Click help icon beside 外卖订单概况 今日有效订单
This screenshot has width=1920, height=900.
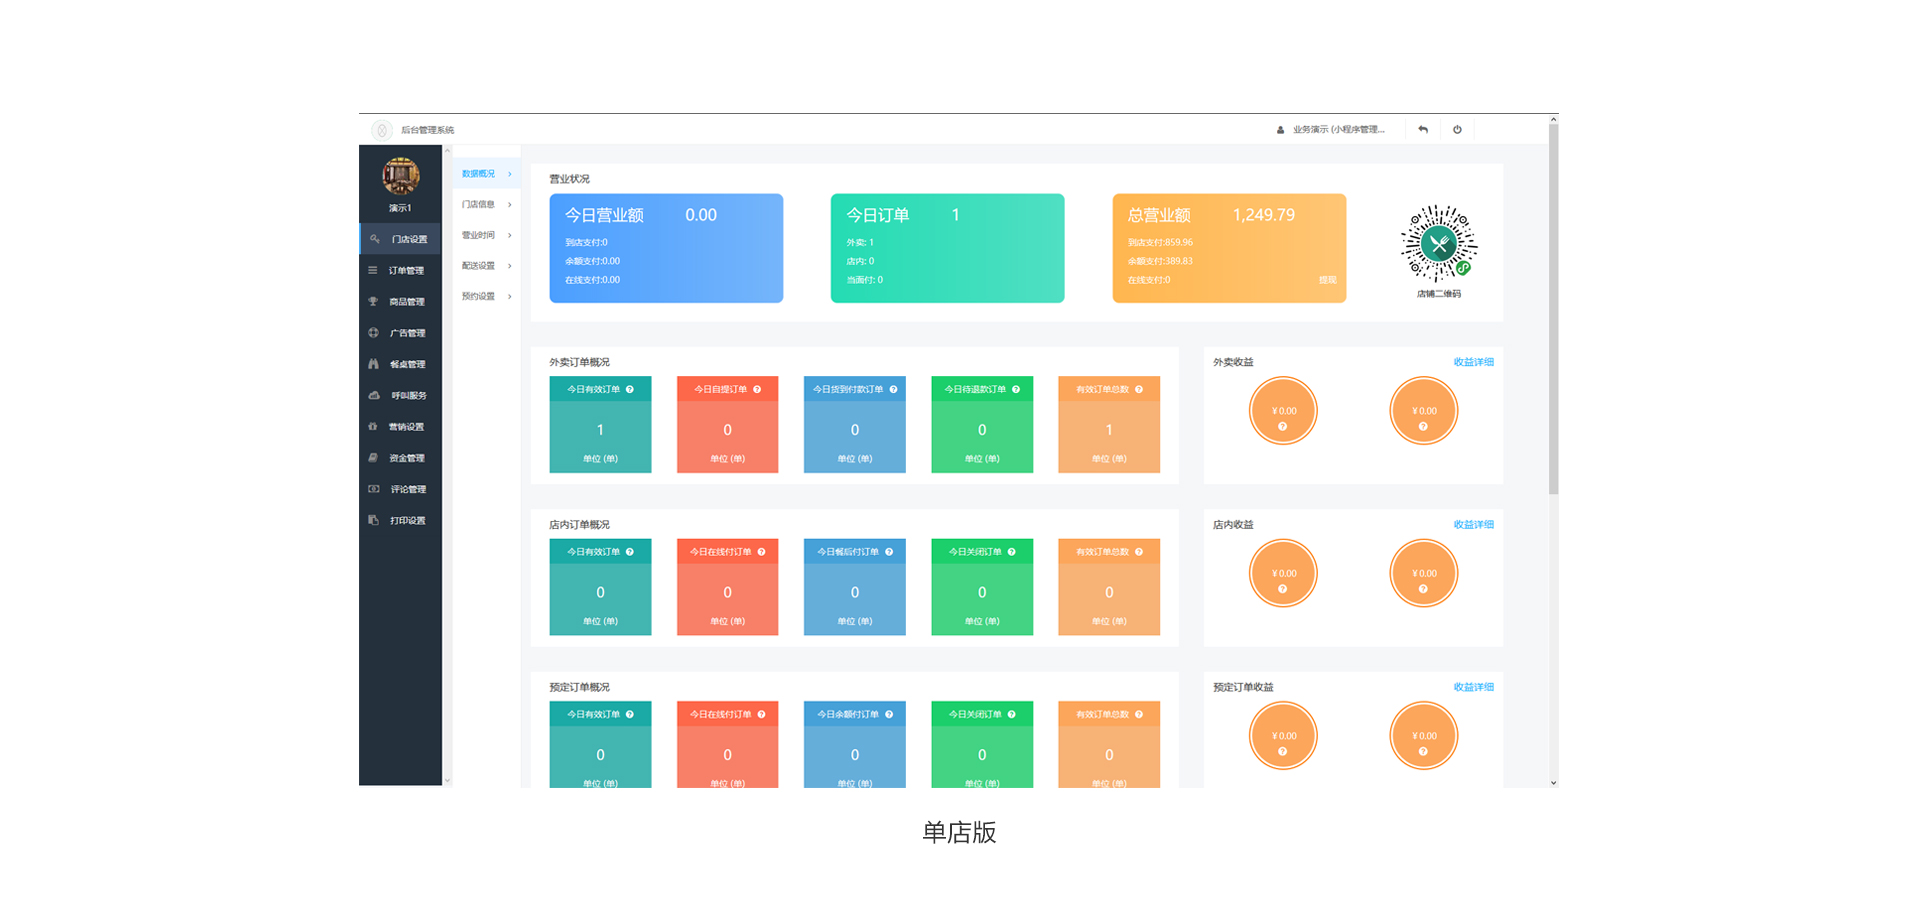coord(630,389)
